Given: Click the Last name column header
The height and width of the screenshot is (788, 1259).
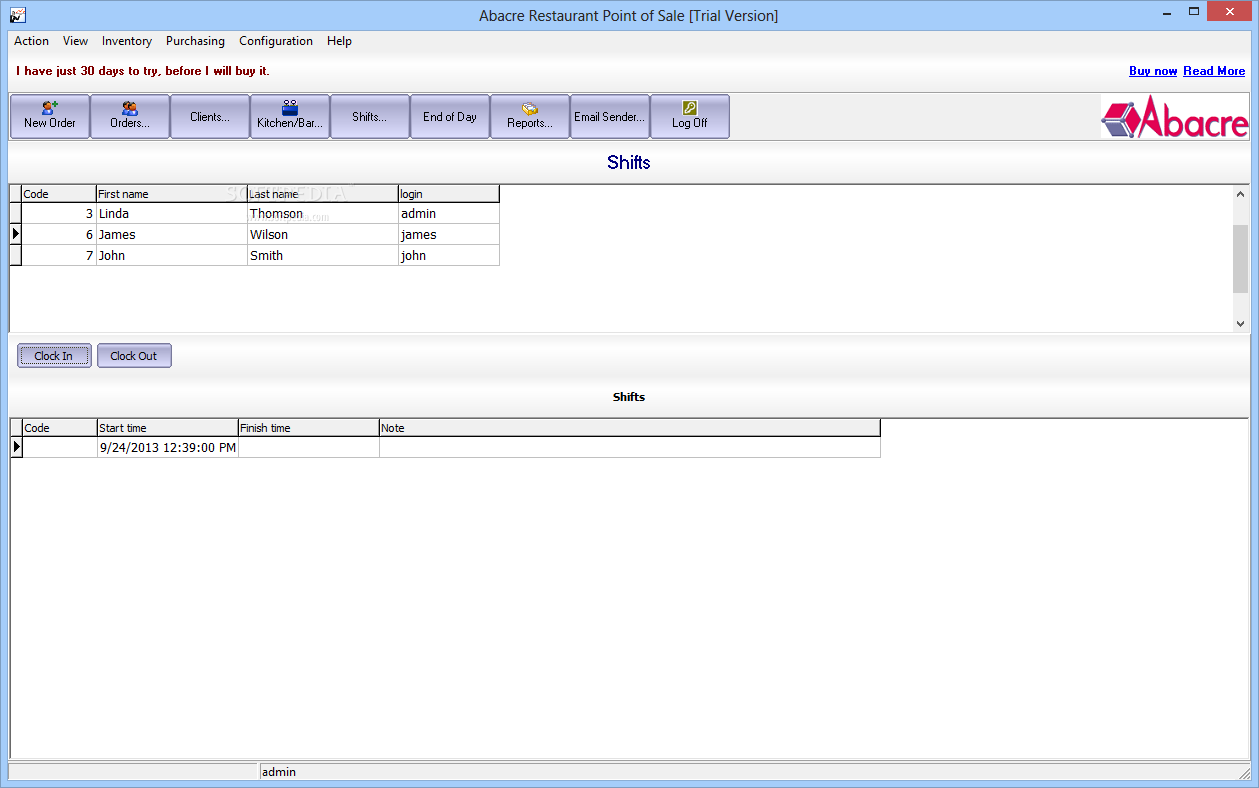Looking at the screenshot, I should 322,194.
